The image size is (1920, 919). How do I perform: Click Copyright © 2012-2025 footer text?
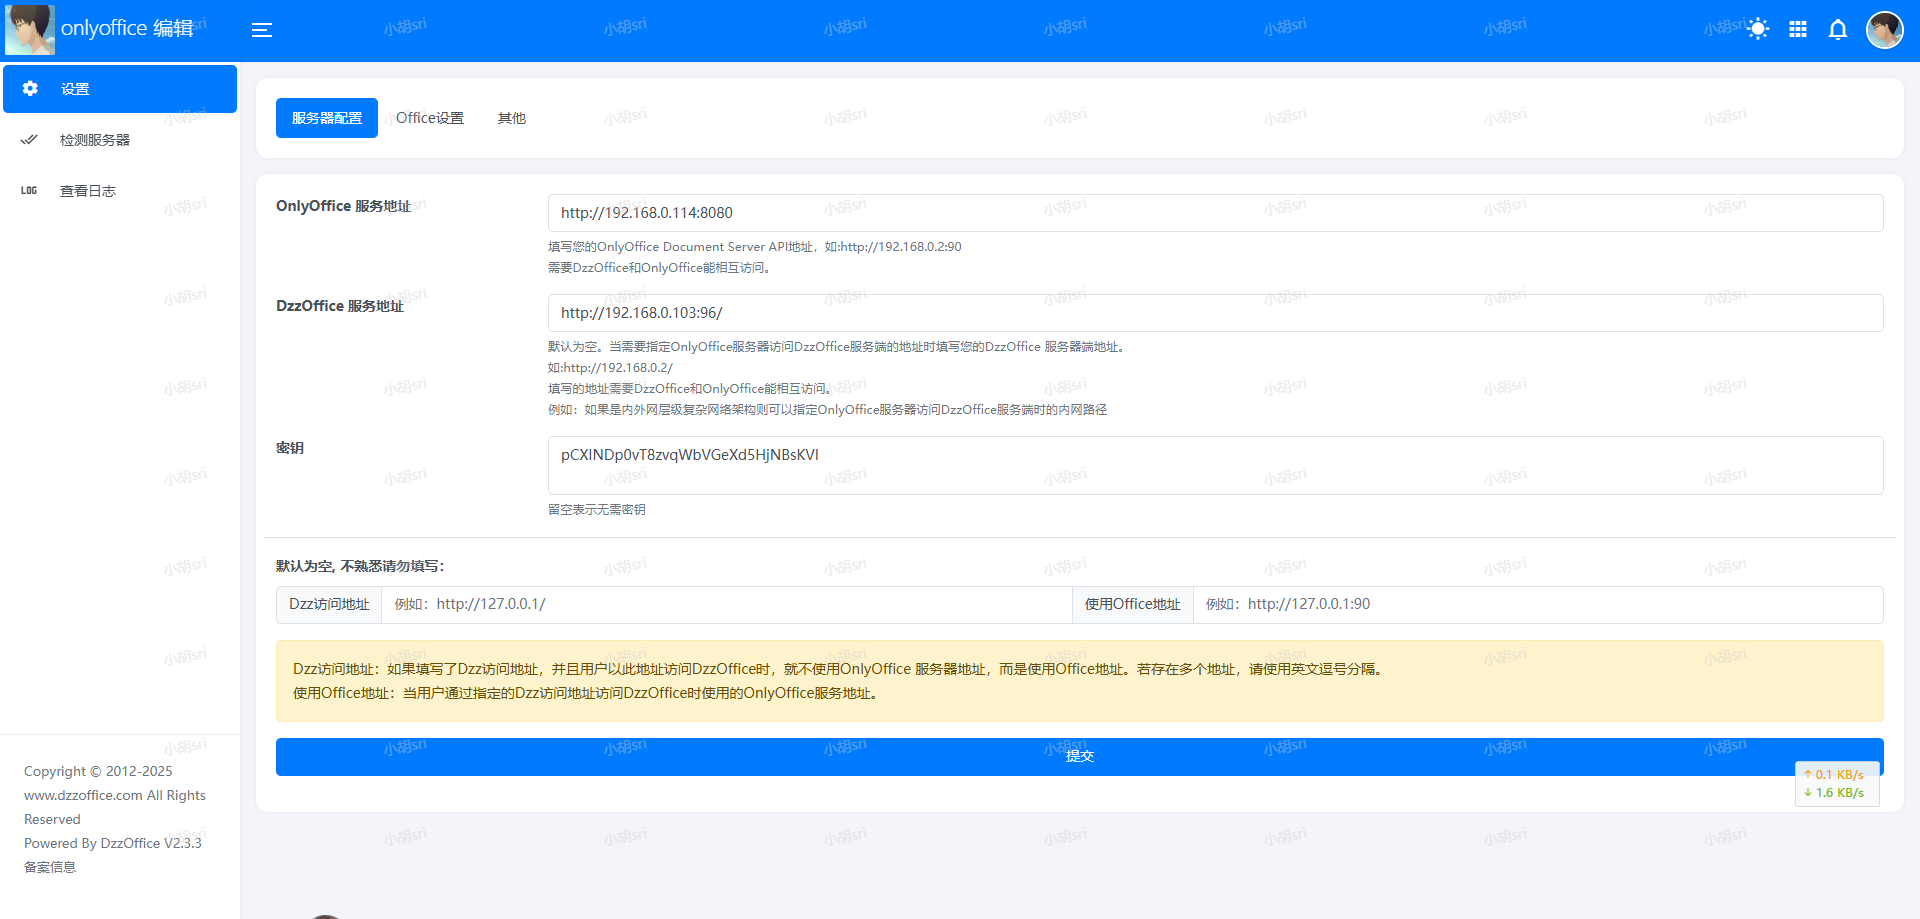tap(98, 772)
